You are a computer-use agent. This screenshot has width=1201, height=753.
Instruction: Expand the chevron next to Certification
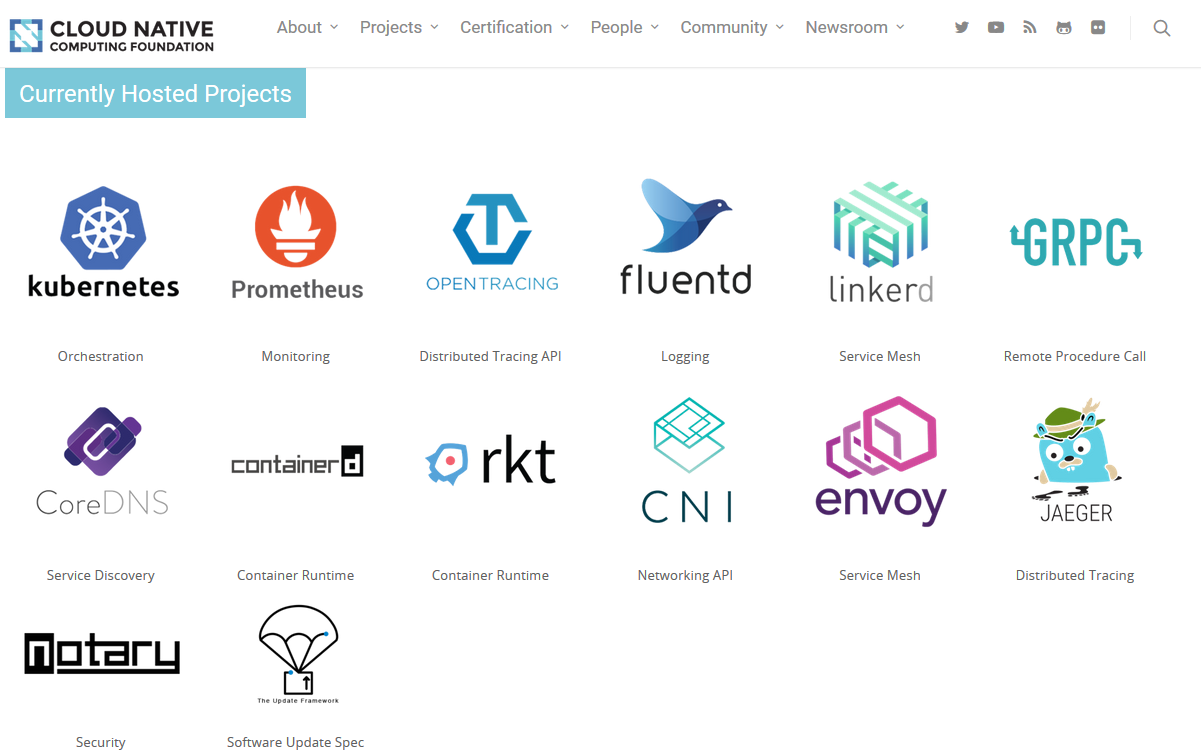(x=565, y=28)
